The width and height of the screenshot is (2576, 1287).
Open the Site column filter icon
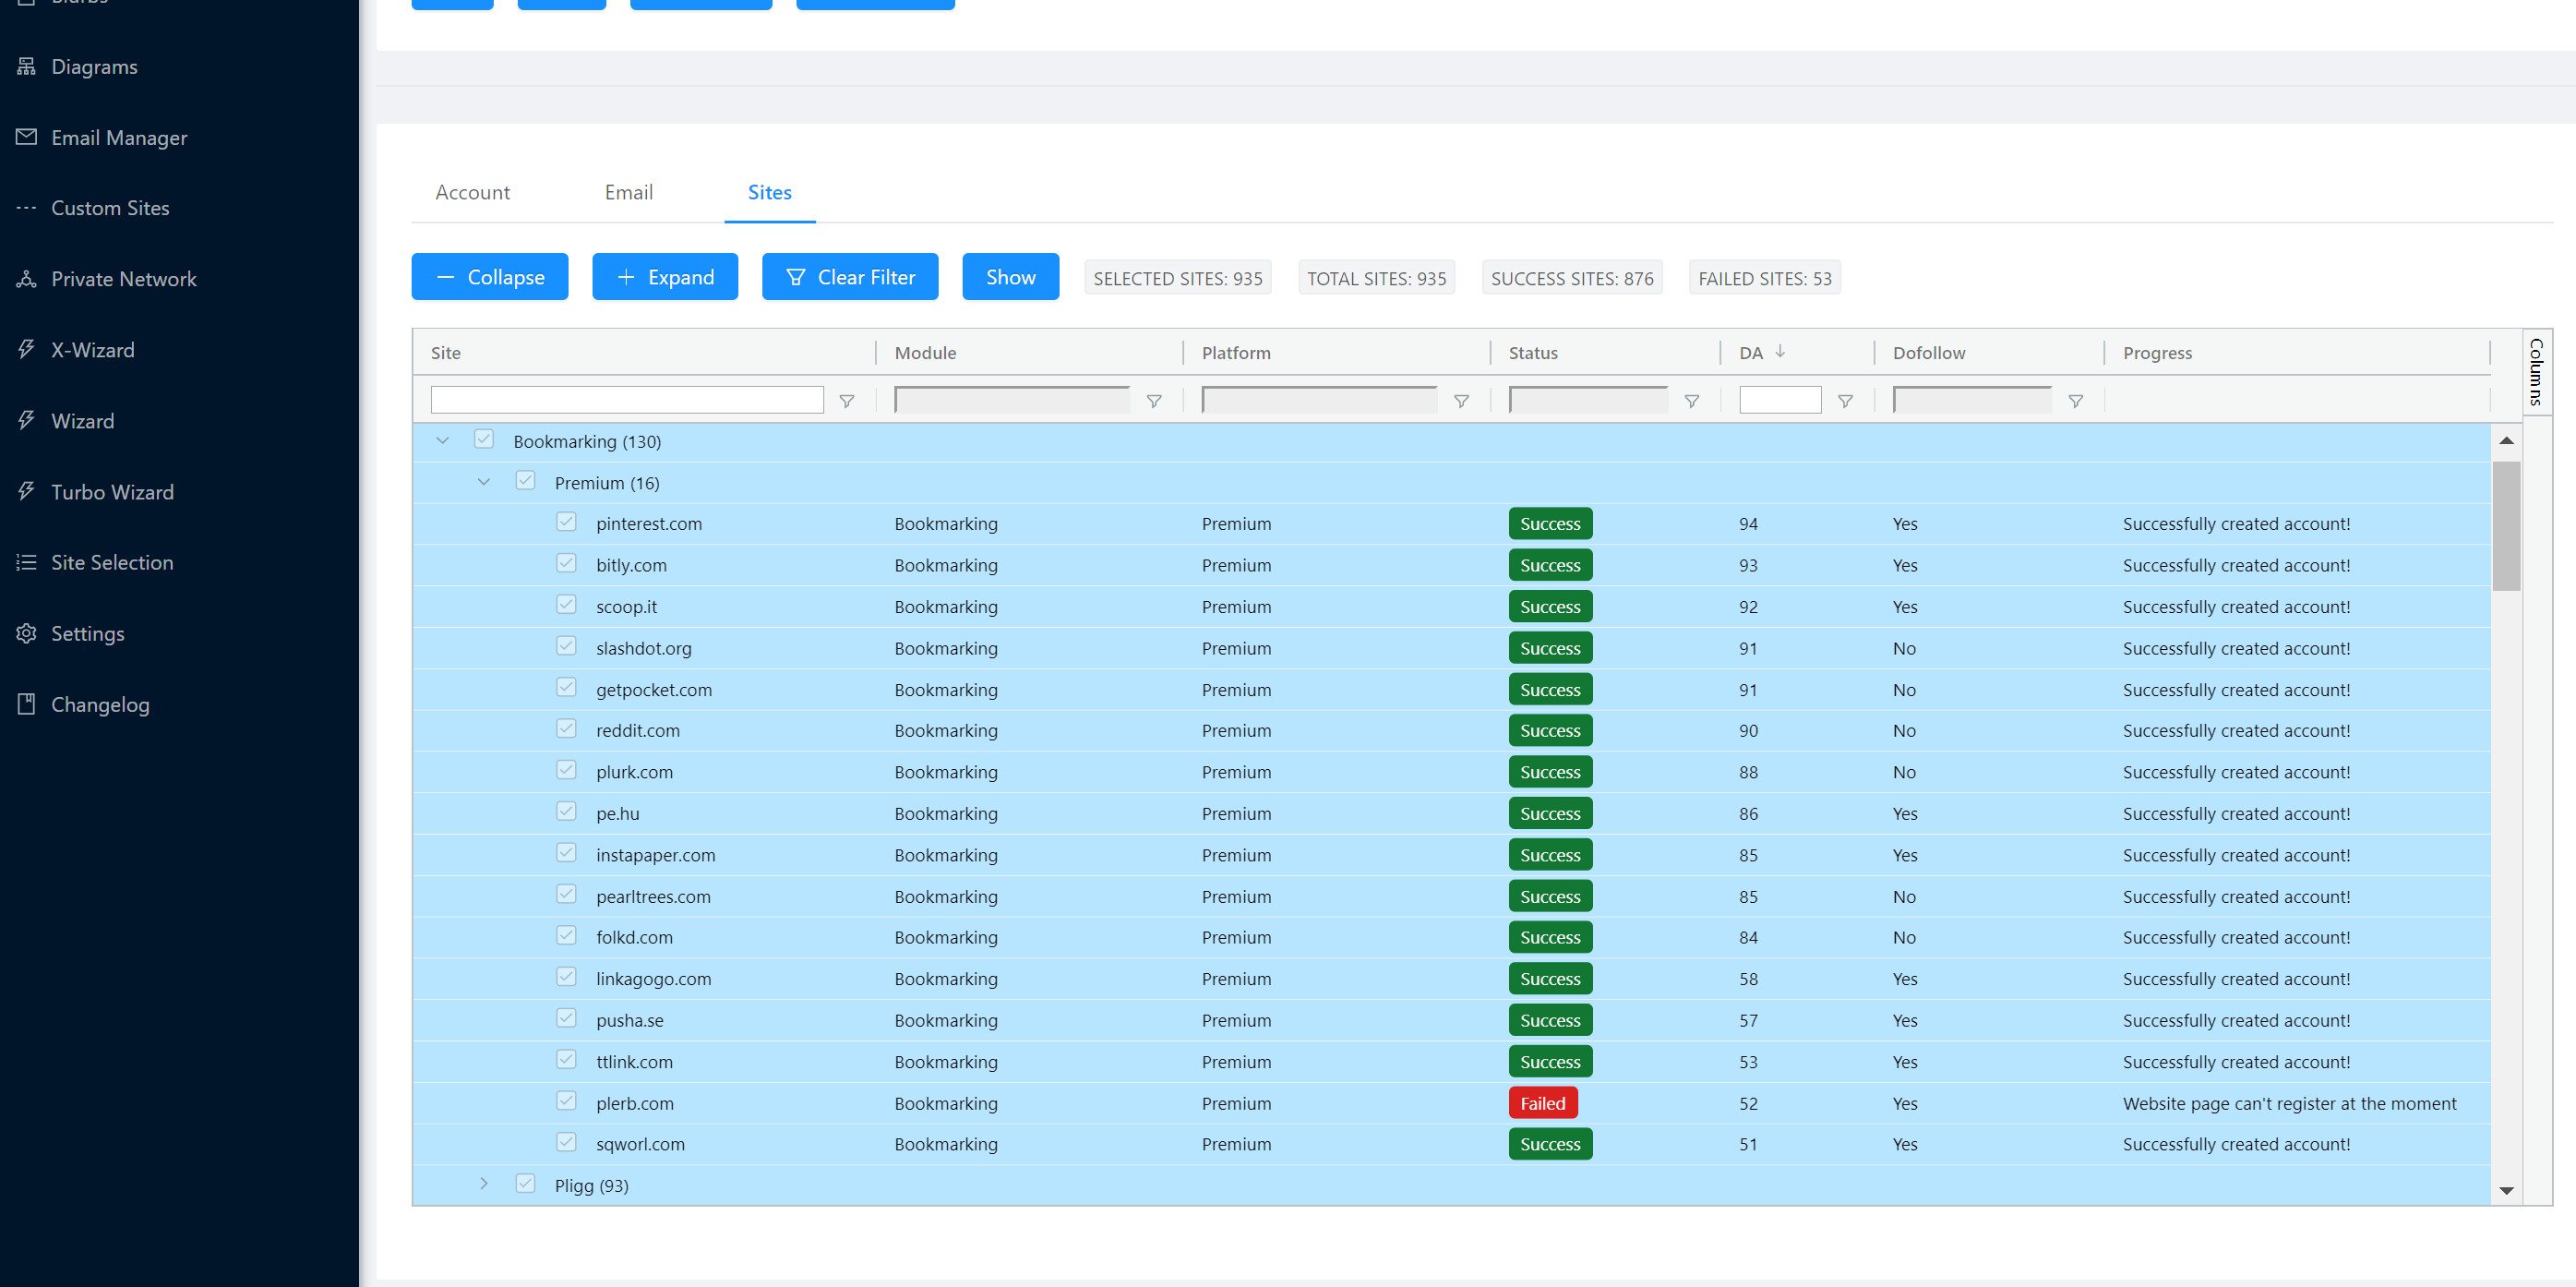[847, 401]
